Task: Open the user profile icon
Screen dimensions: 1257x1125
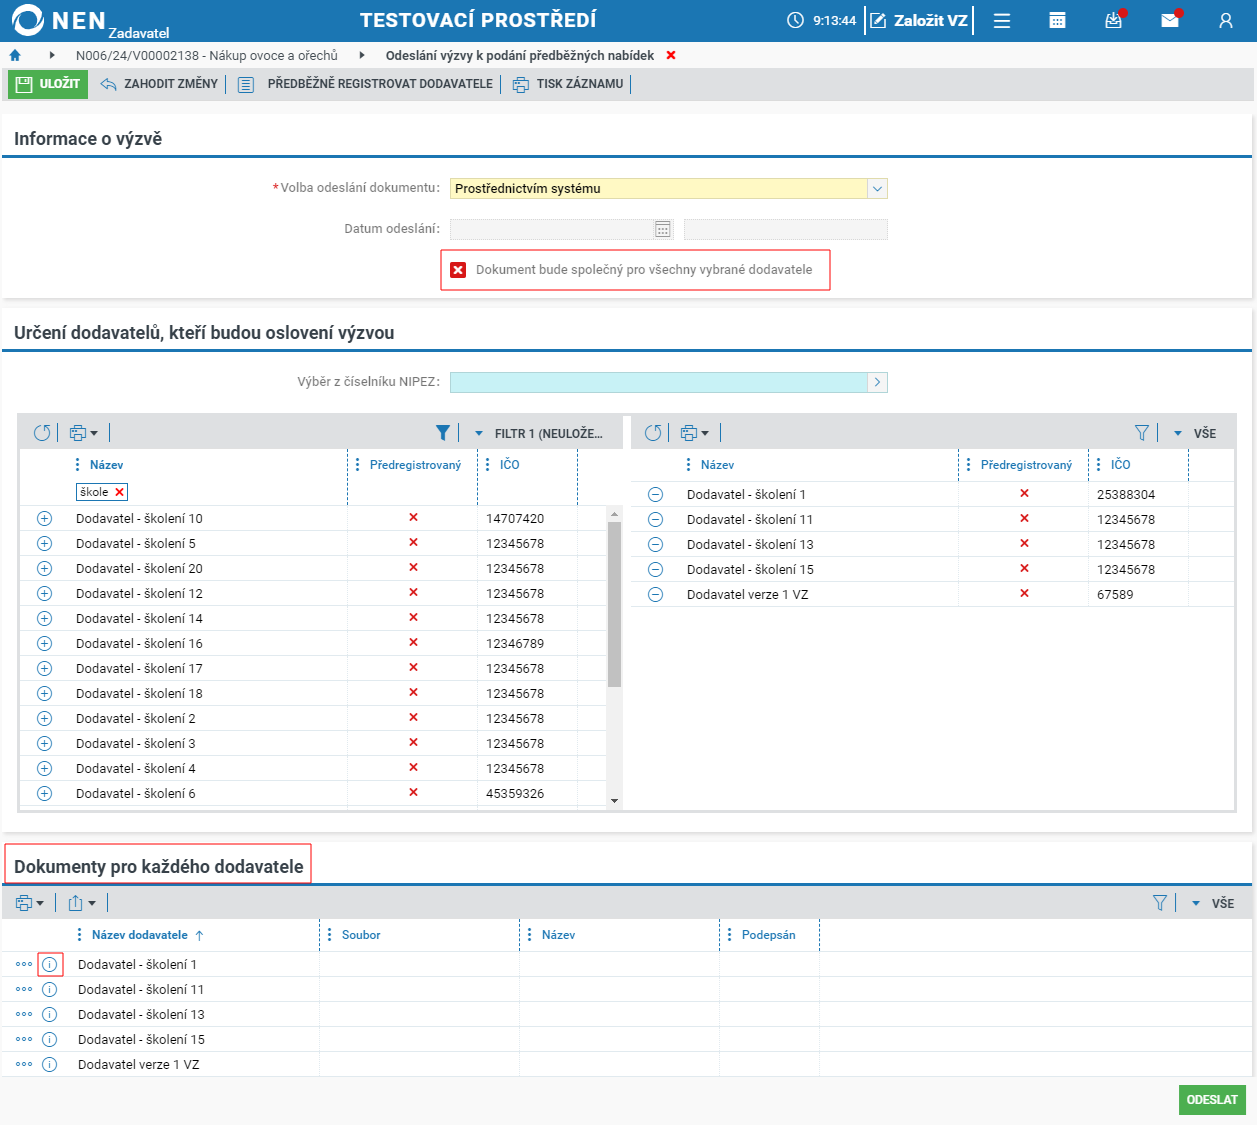Action: pyautogui.click(x=1226, y=20)
